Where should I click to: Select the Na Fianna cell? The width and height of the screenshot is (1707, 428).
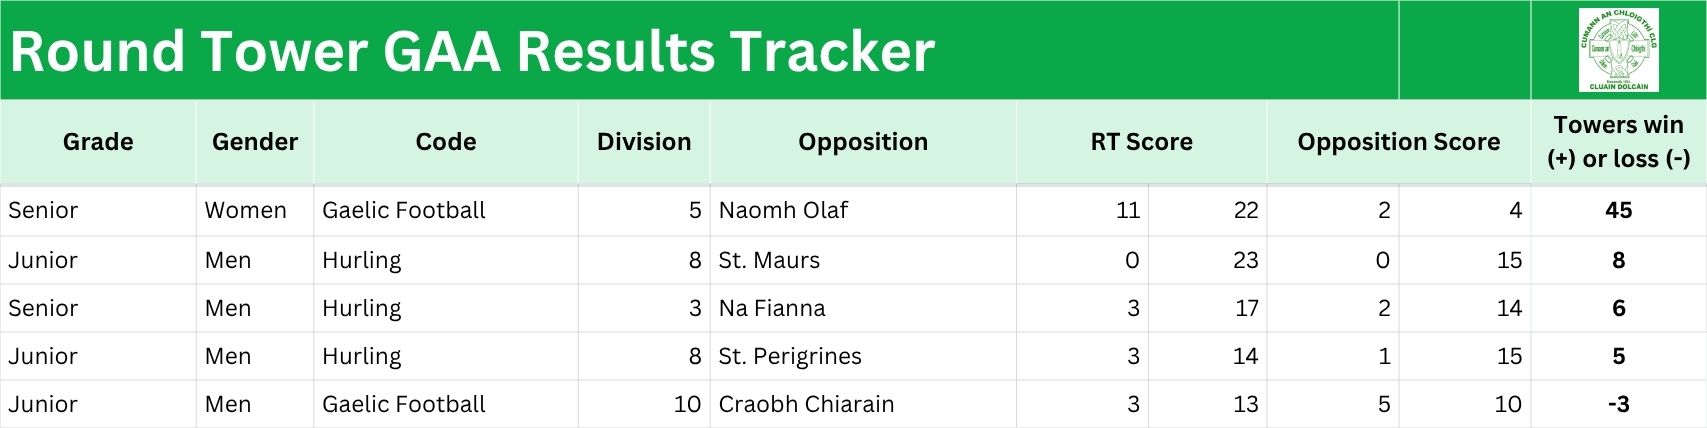863,309
